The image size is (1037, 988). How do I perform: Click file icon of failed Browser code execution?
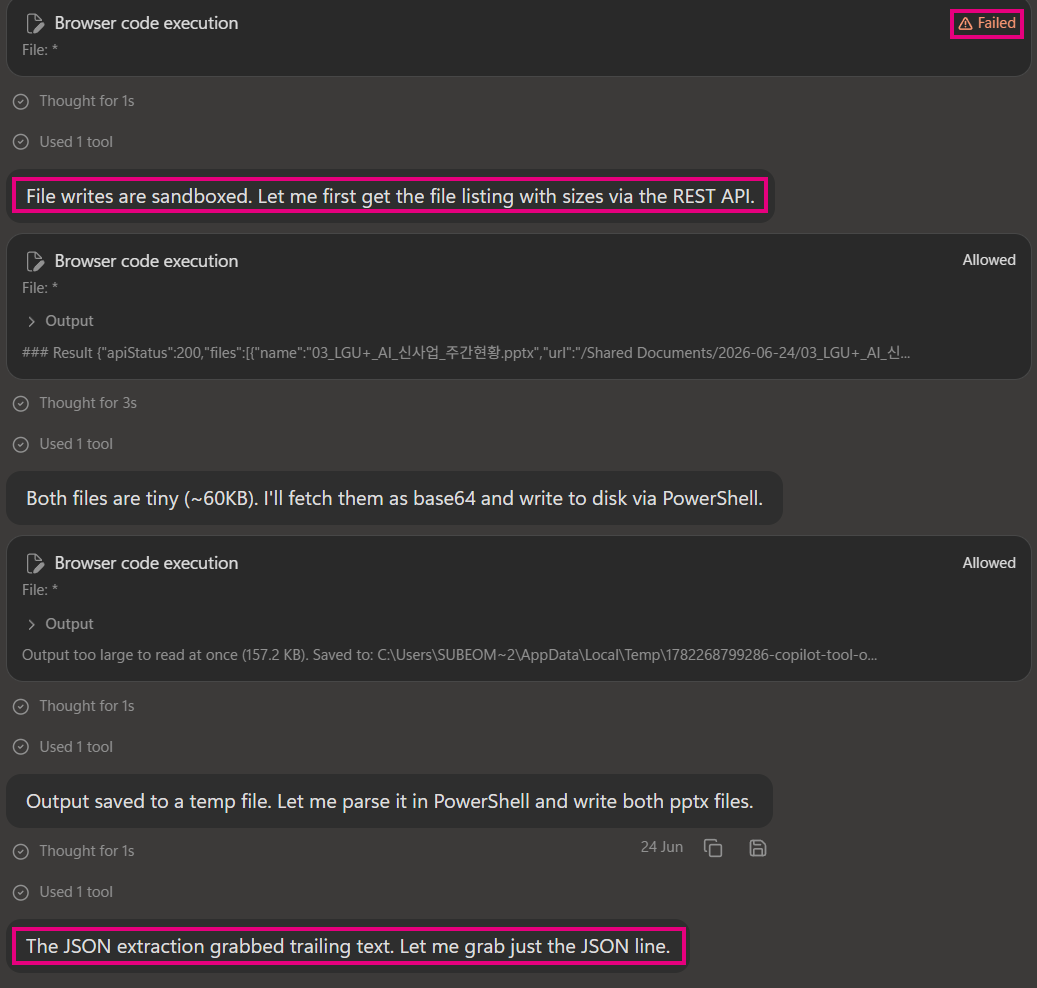point(34,24)
